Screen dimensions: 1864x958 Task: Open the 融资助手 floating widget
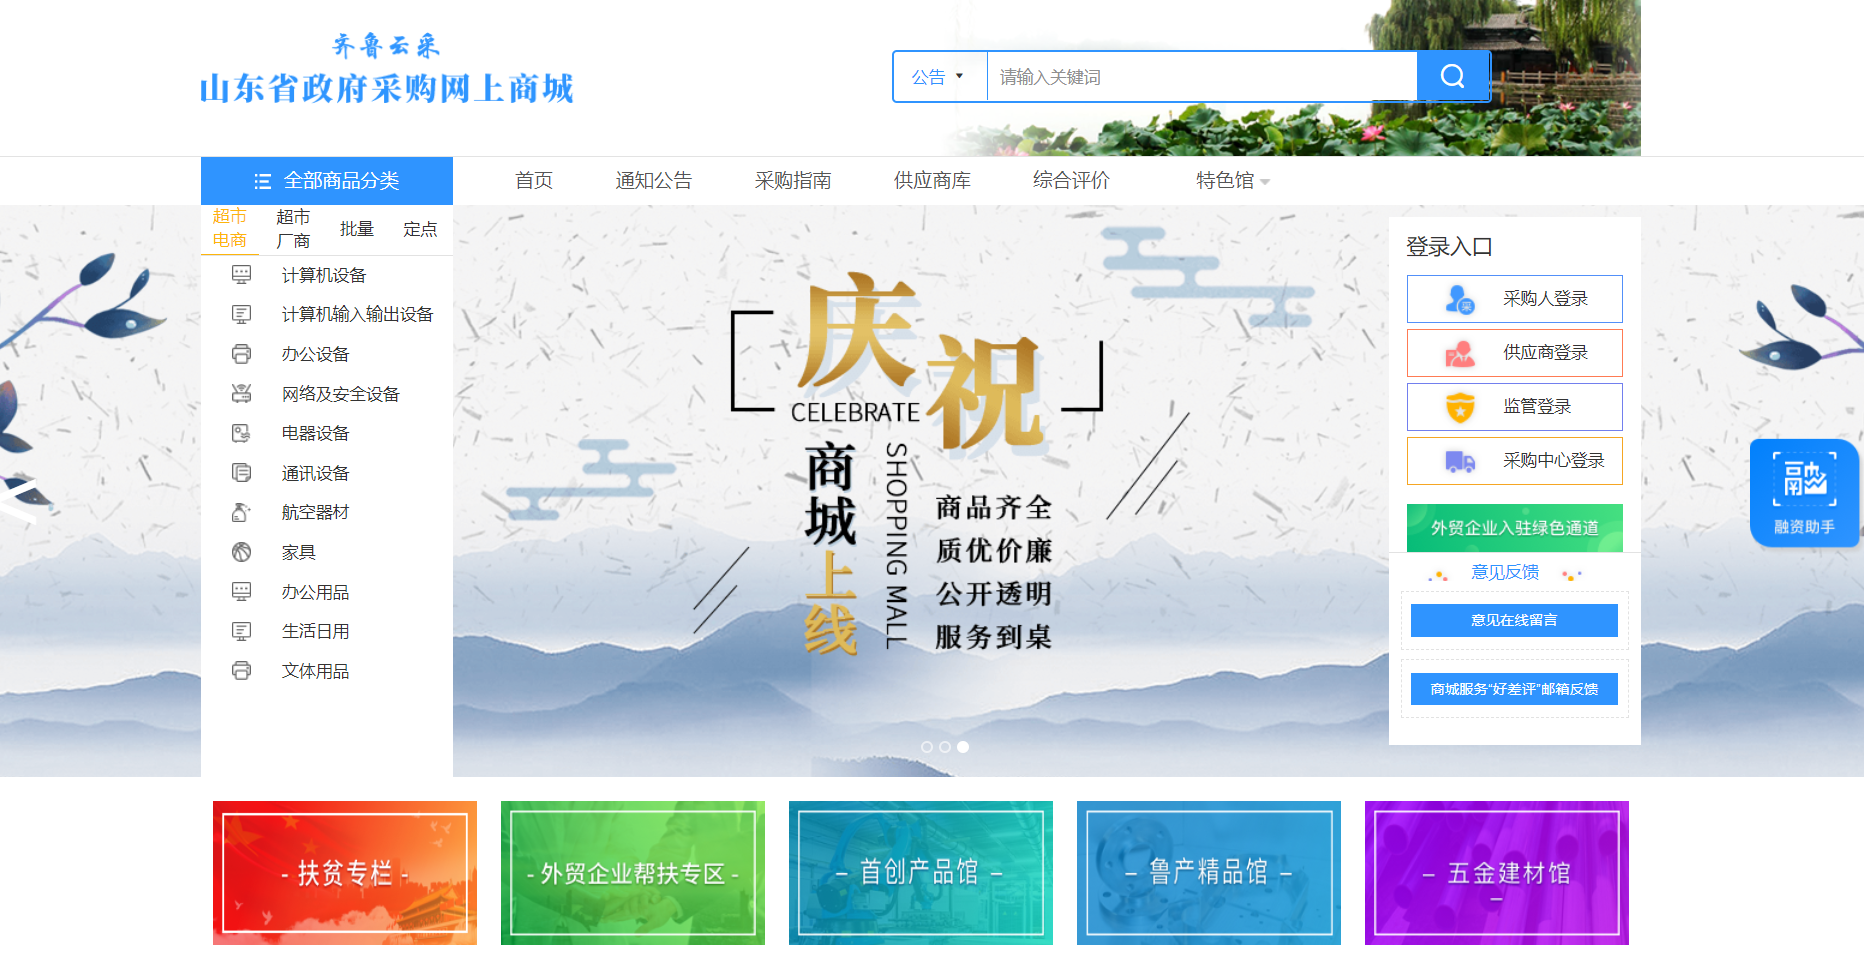click(1804, 493)
